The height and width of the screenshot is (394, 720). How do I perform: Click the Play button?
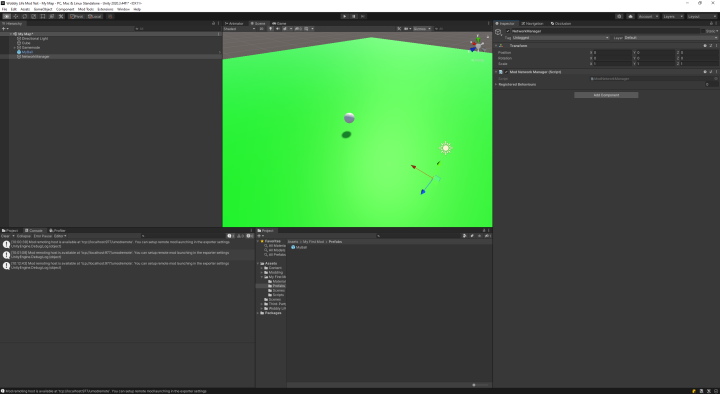pyautogui.click(x=344, y=16)
